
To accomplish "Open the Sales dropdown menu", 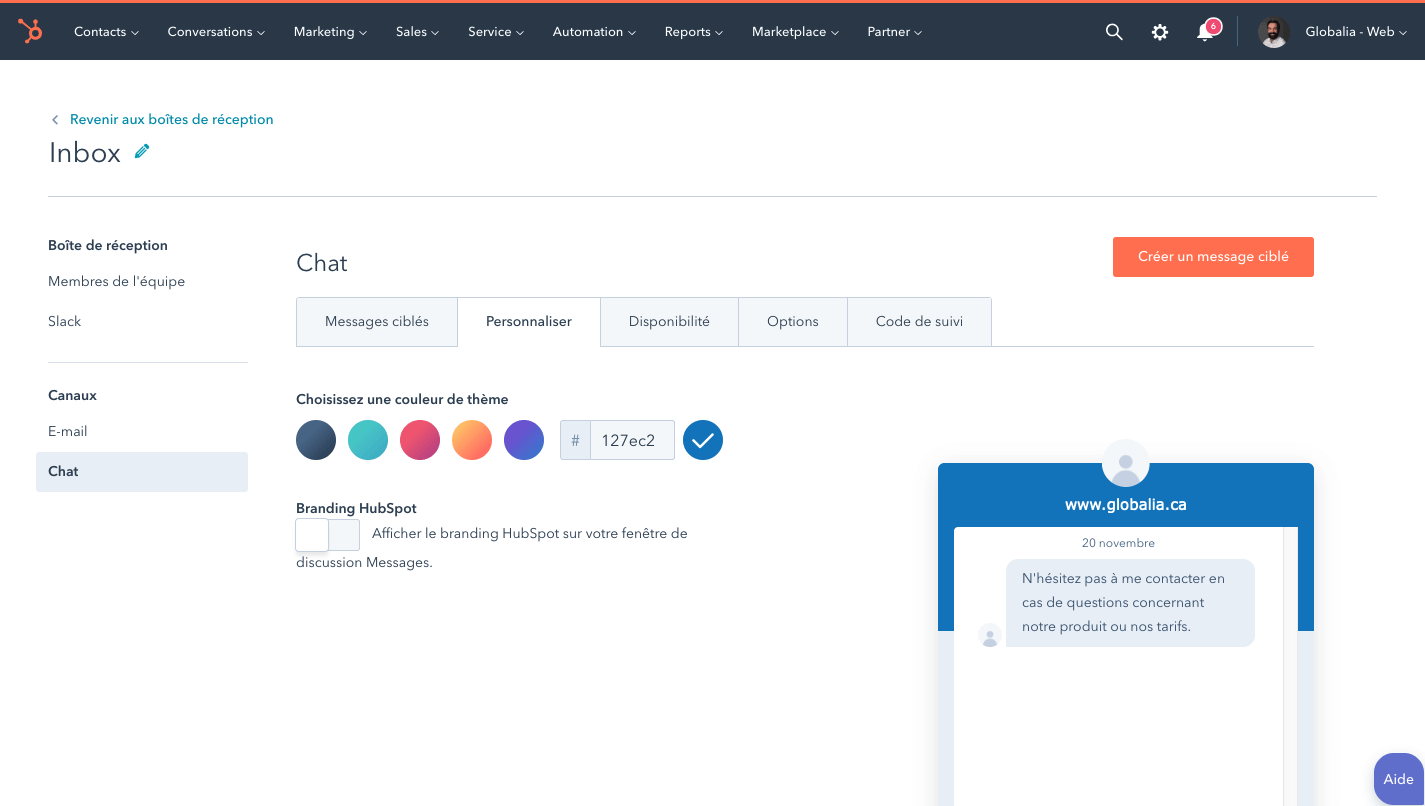I will coord(417,32).
